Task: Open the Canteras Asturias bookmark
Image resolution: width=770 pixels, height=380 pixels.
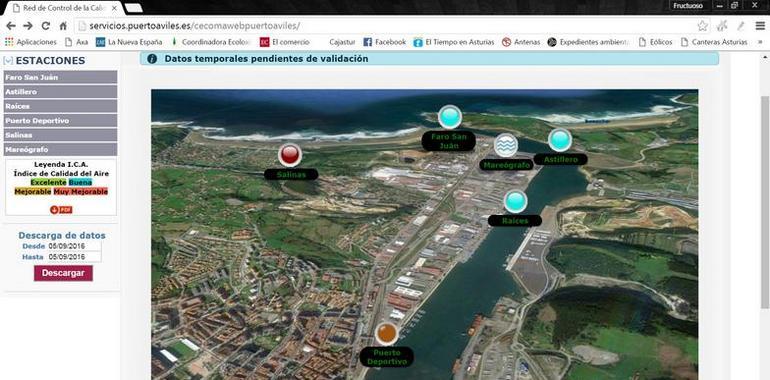Action: [714, 42]
